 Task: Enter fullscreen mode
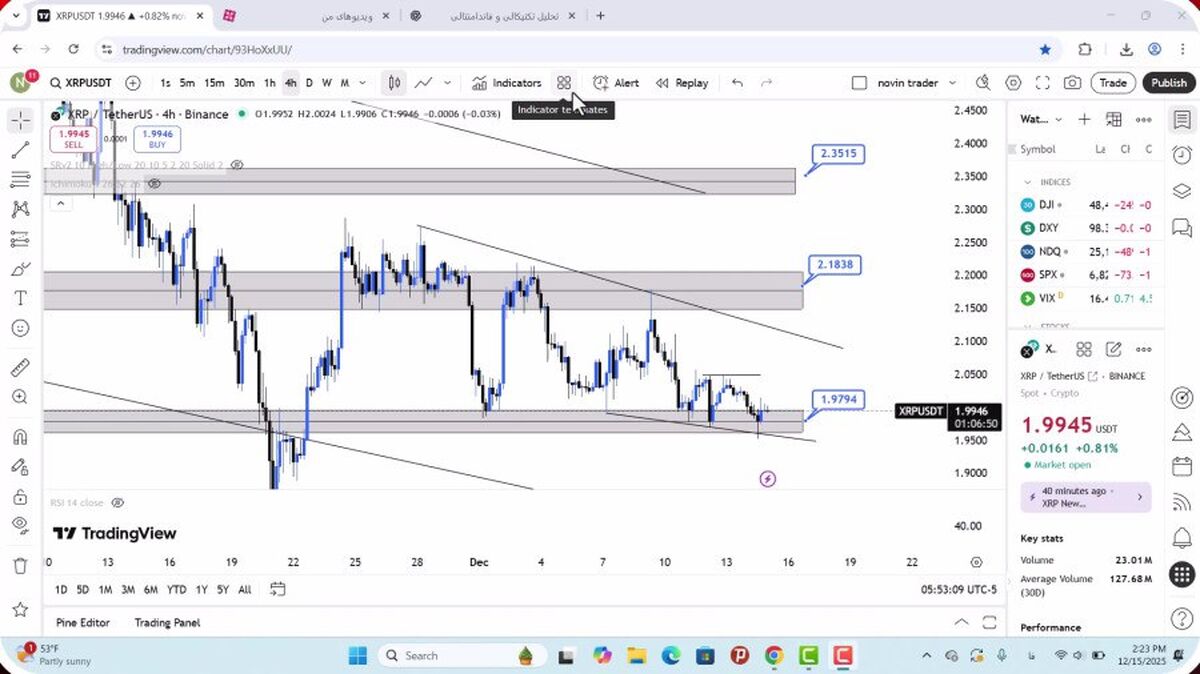pos(1042,83)
